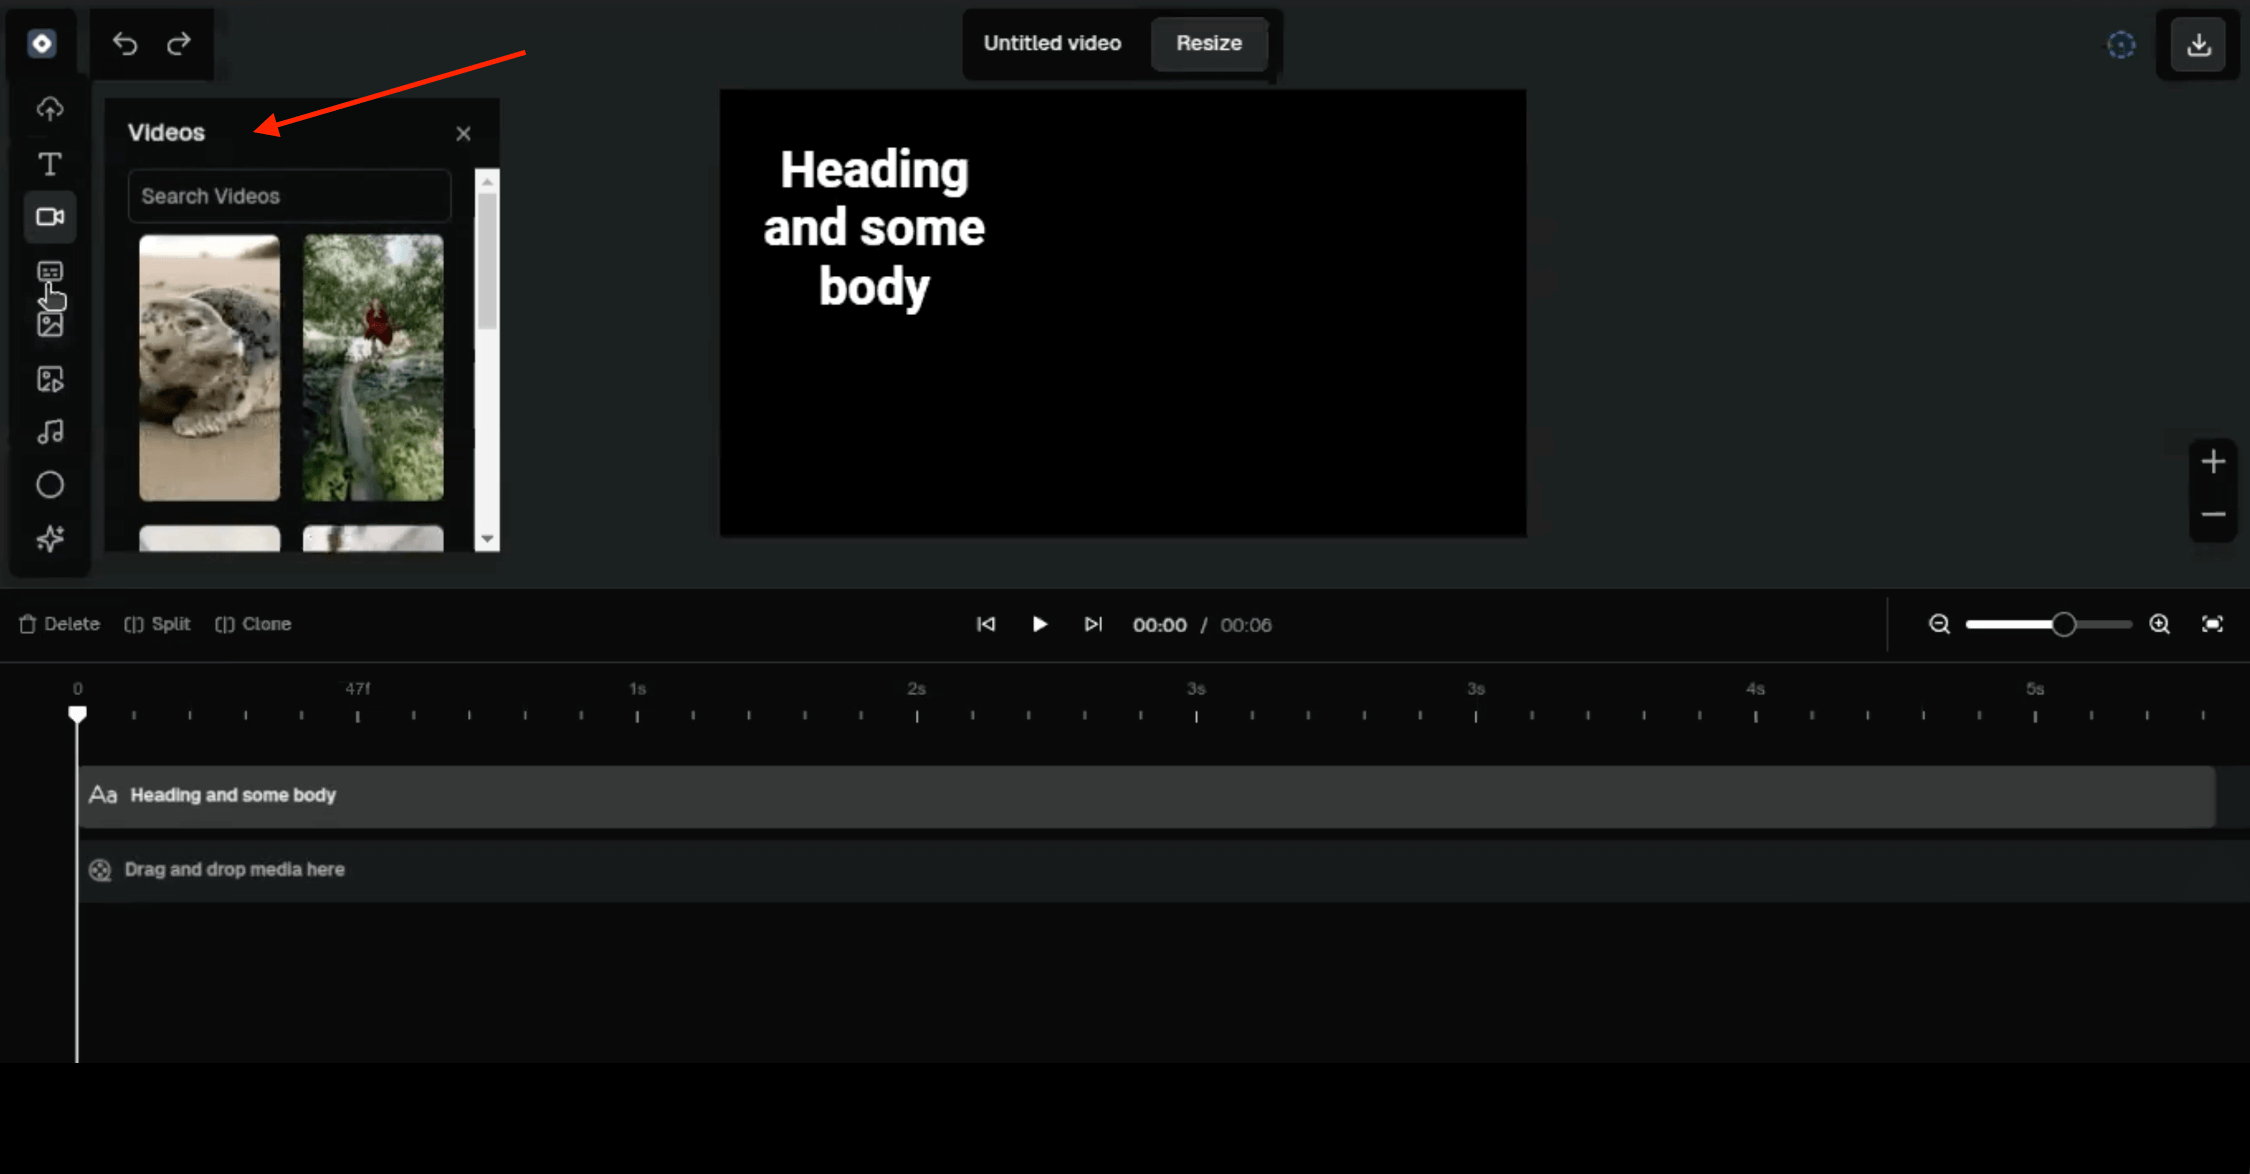Open the Audio music note panel
The height and width of the screenshot is (1174, 2250).
point(50,432)
